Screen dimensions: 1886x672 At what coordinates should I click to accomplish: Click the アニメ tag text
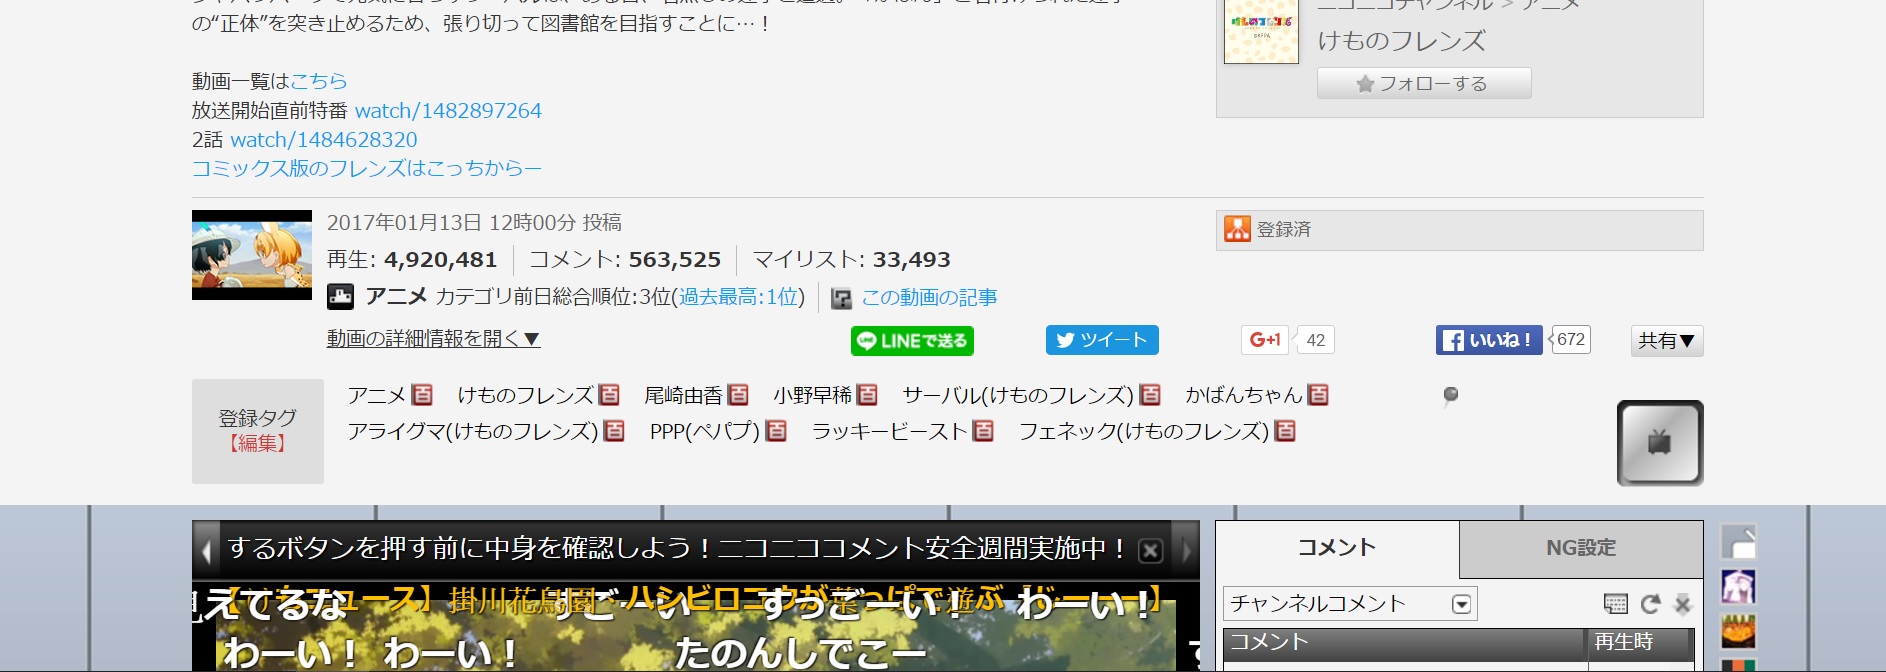(x=377, y=395)
